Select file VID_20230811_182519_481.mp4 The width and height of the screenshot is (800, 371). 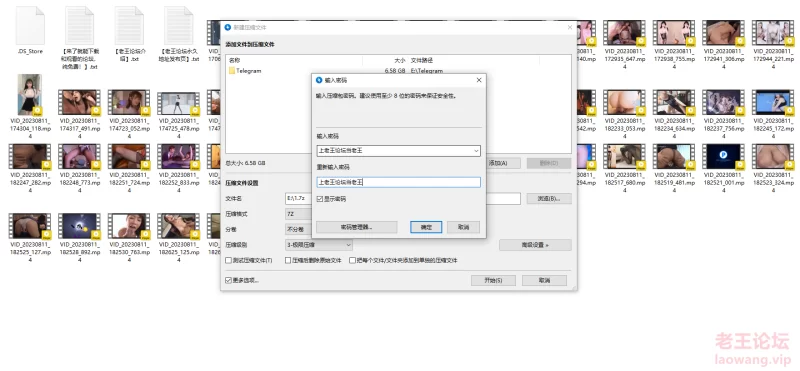(x=674, y=157)
